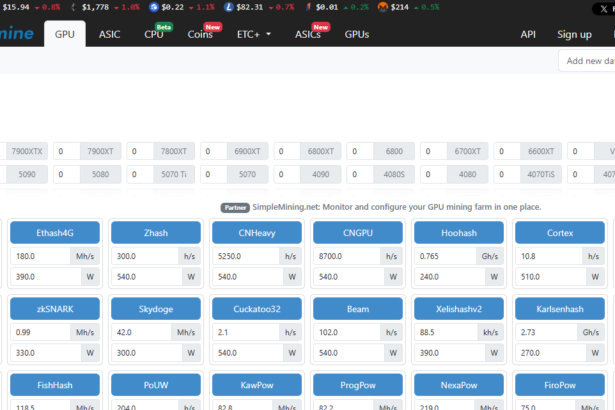Toggle the 7800XT GPU button

[x=174, y=151]
